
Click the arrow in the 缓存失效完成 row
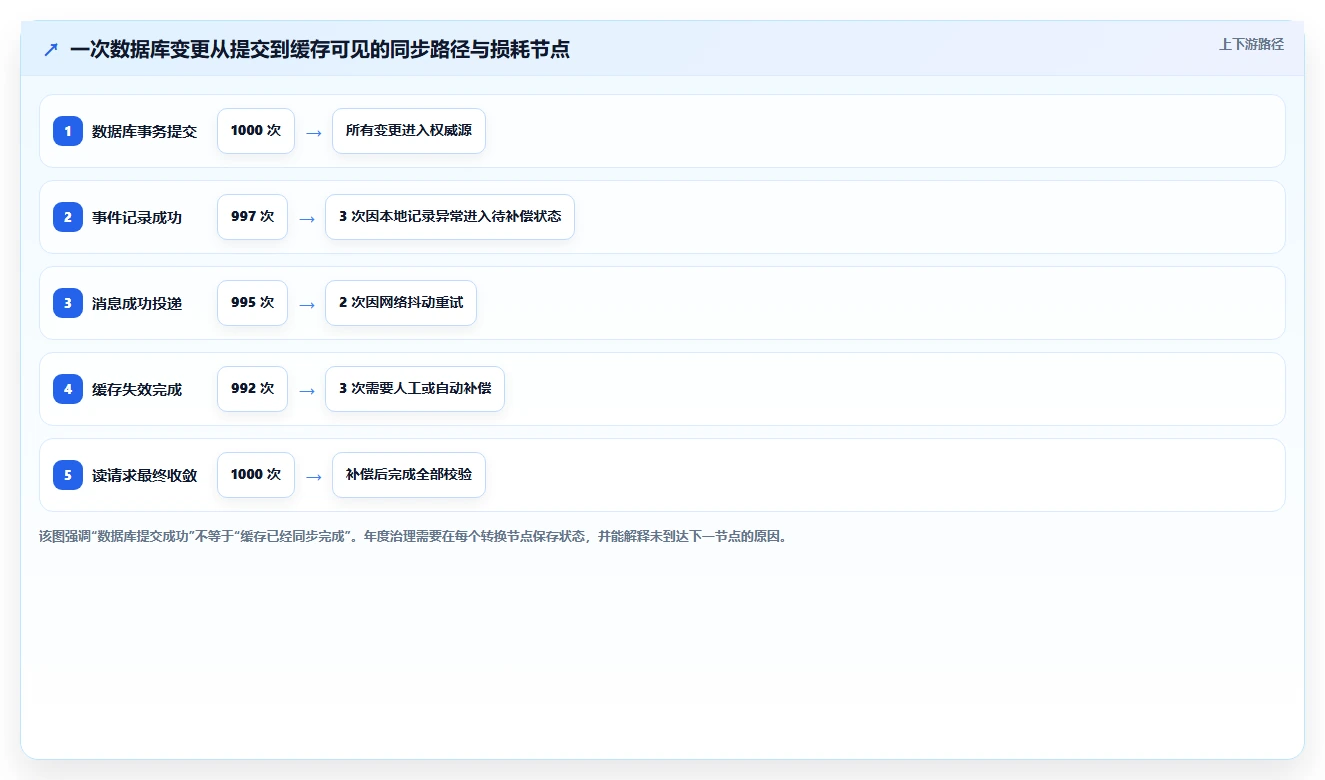[306, 390]
